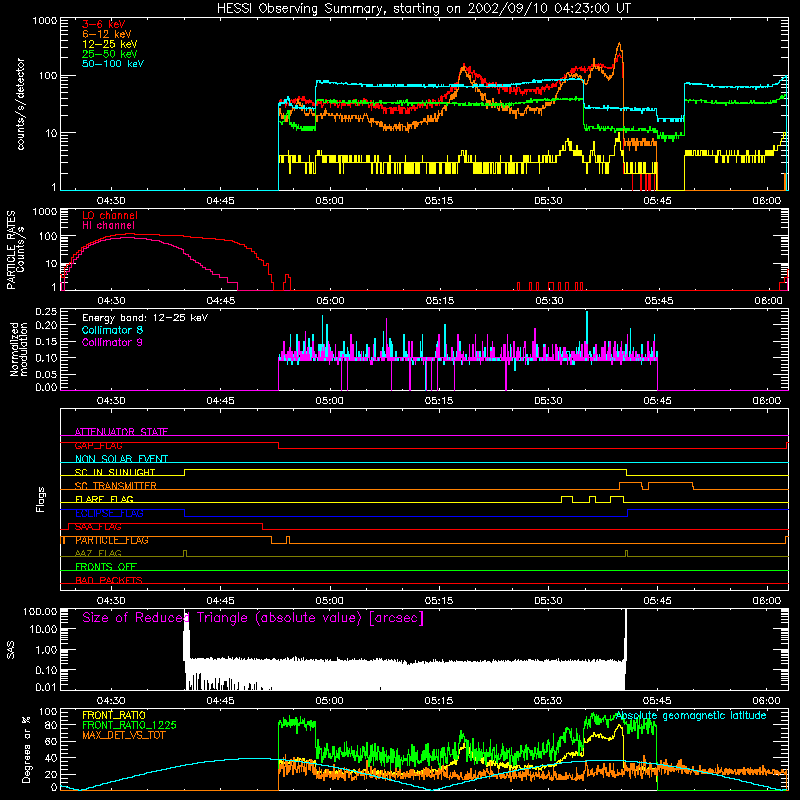This screenshot has height=800, width=800.
Task: Click the SAA_FLAG label
Action: (98, 527)
